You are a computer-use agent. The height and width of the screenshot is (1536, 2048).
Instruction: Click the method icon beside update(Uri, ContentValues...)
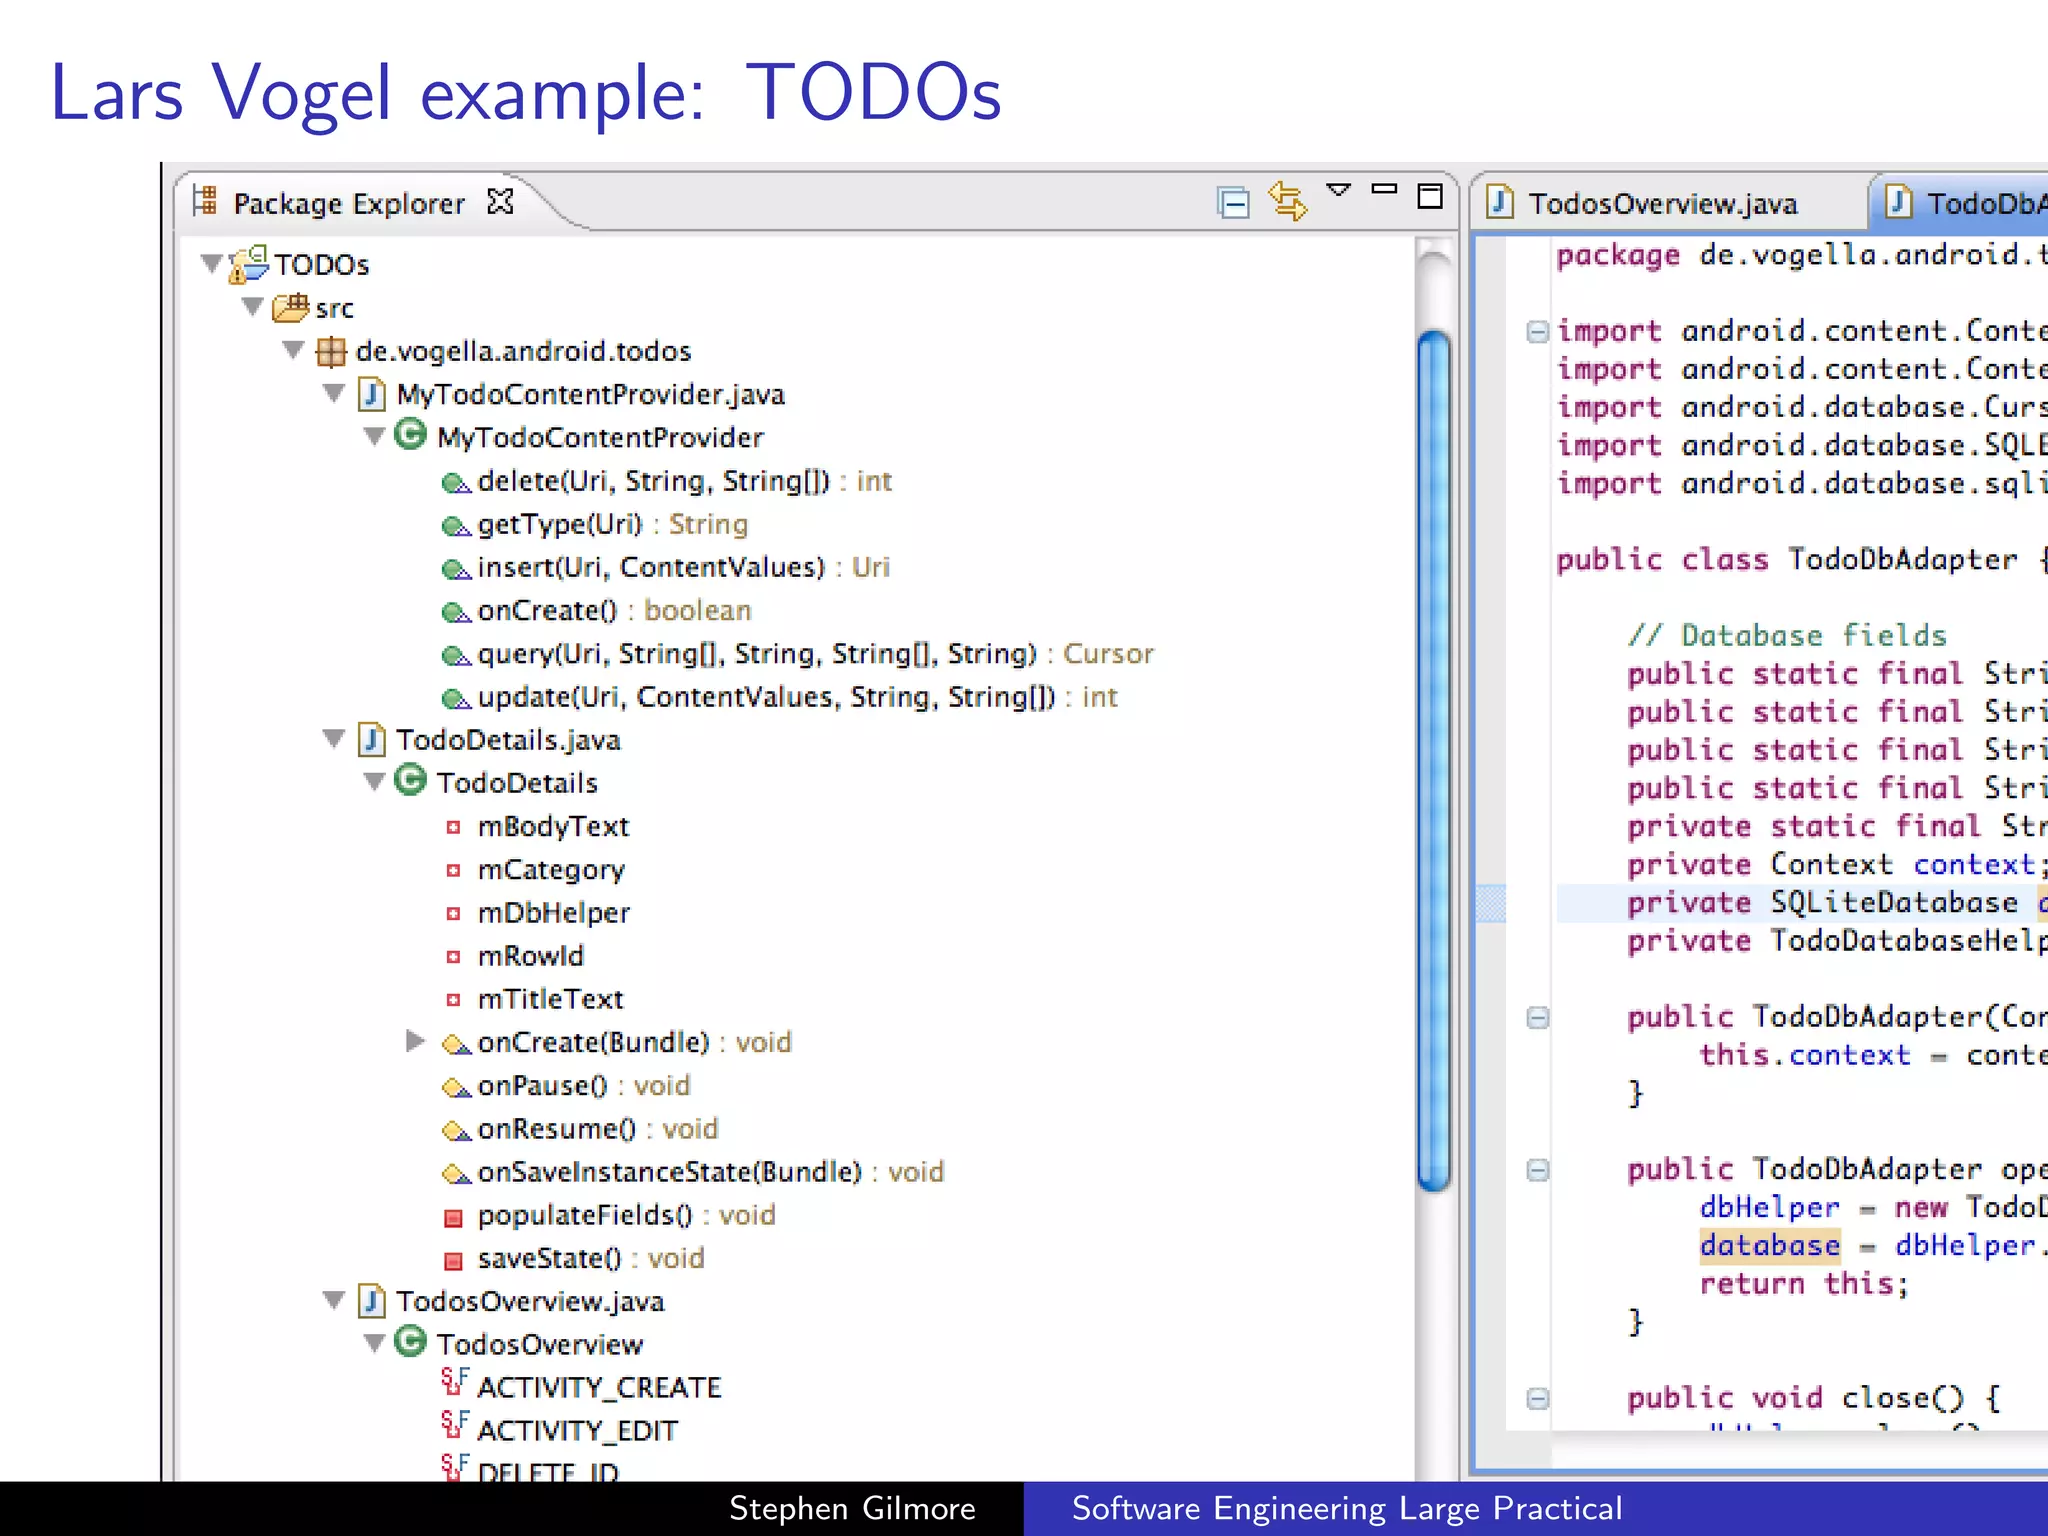tap(456, 699)
